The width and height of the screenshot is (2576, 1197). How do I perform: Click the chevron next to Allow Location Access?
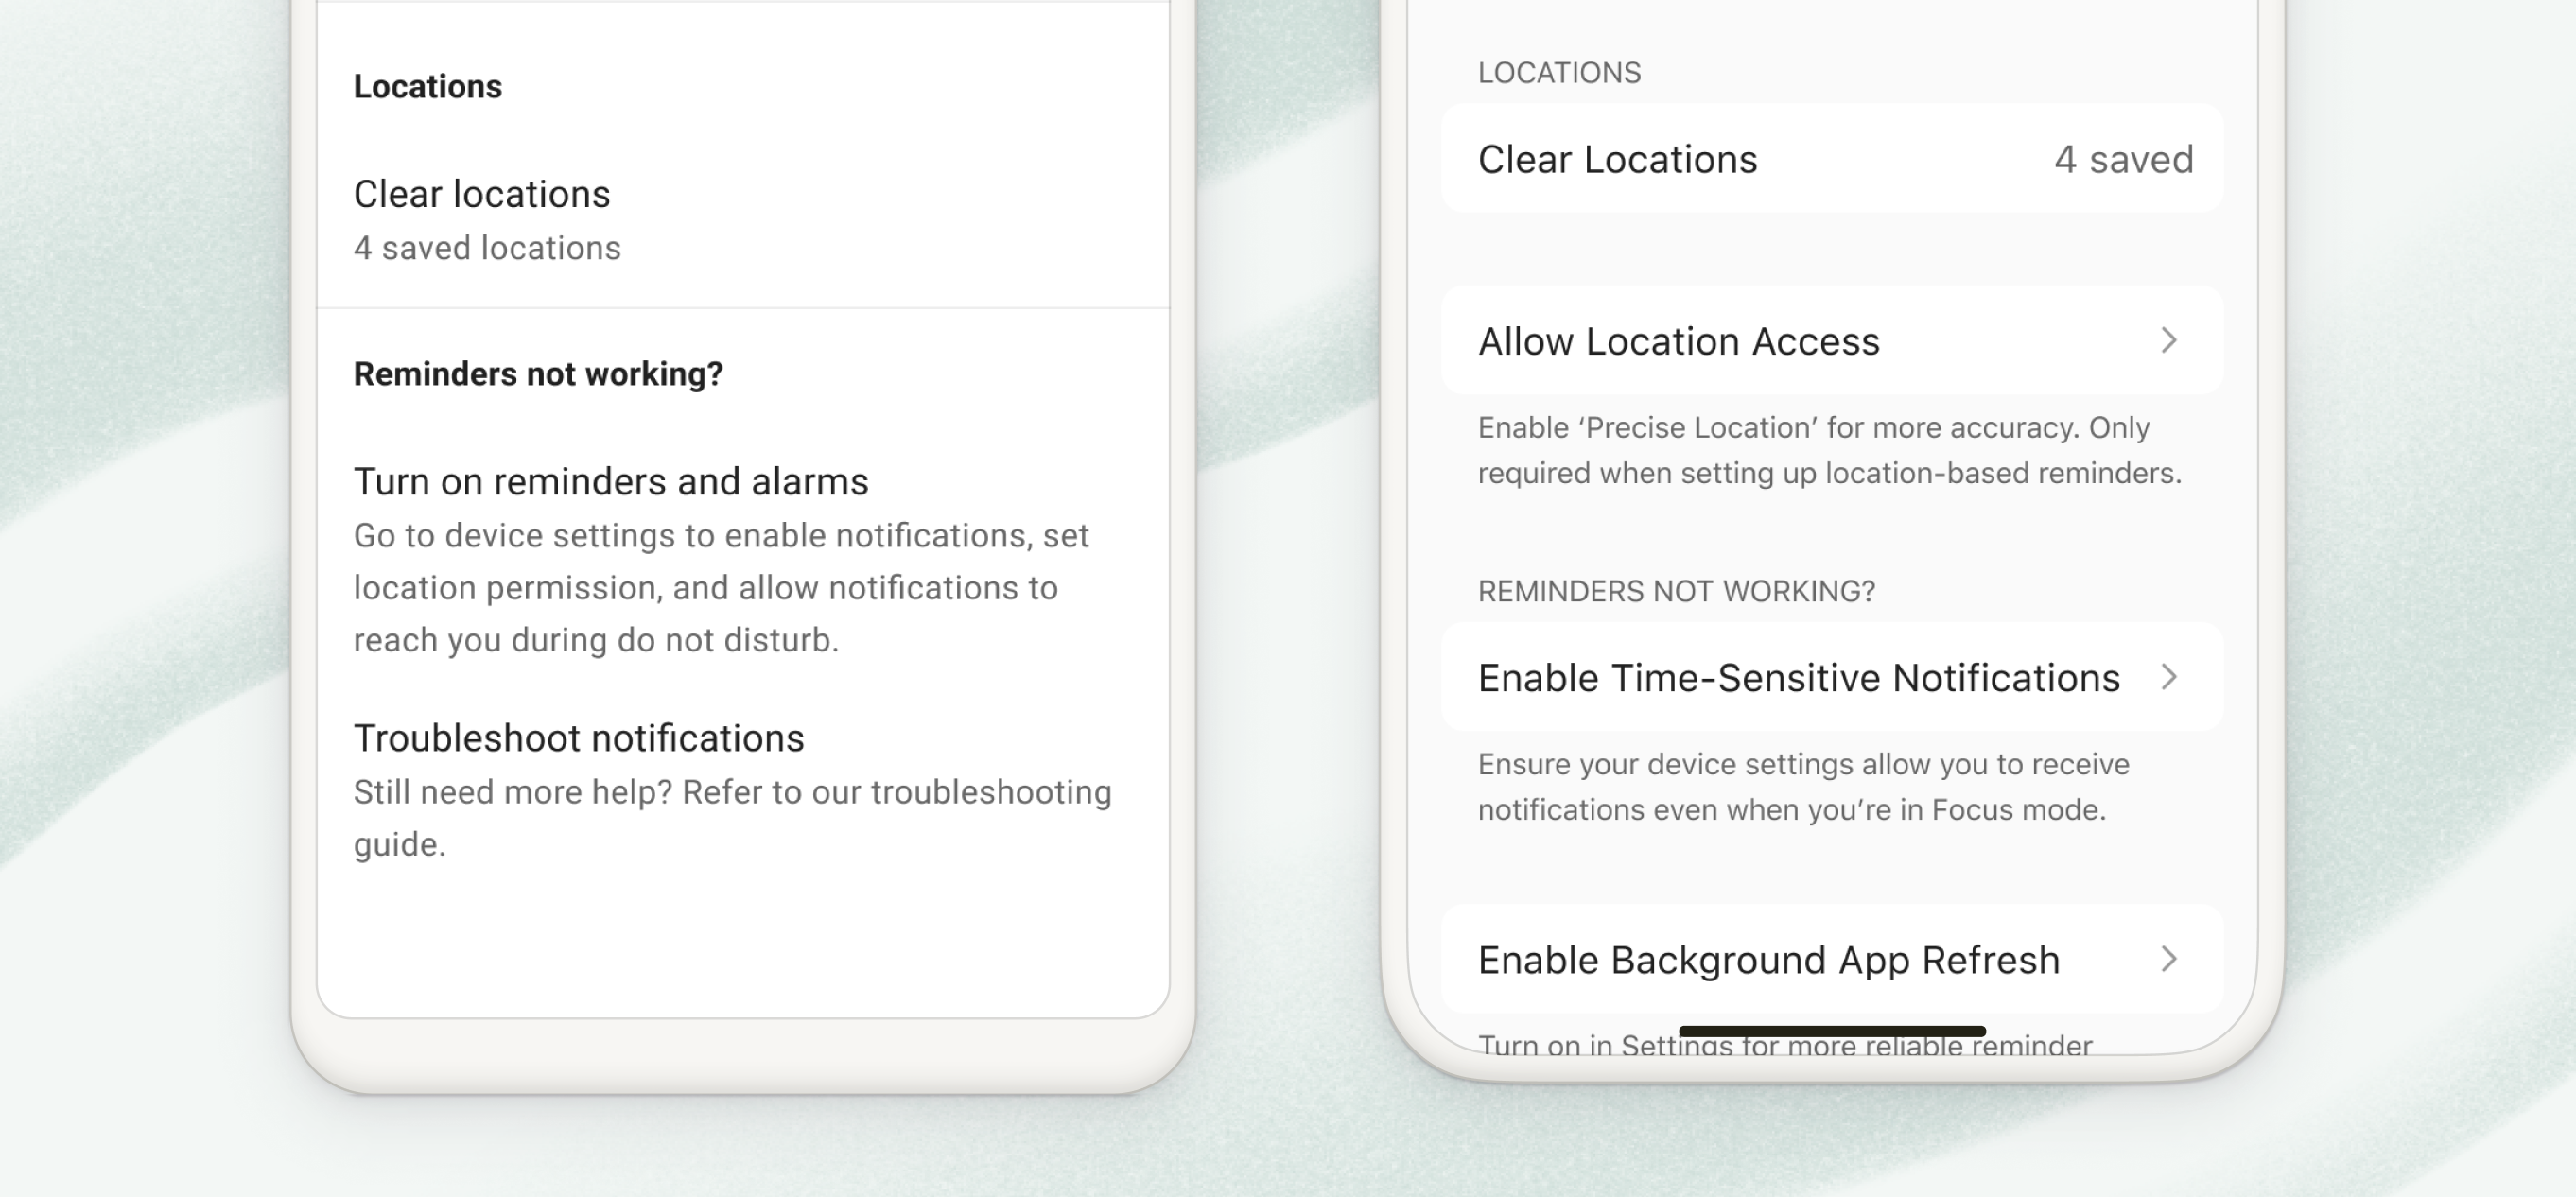(x=2168, y=341)
